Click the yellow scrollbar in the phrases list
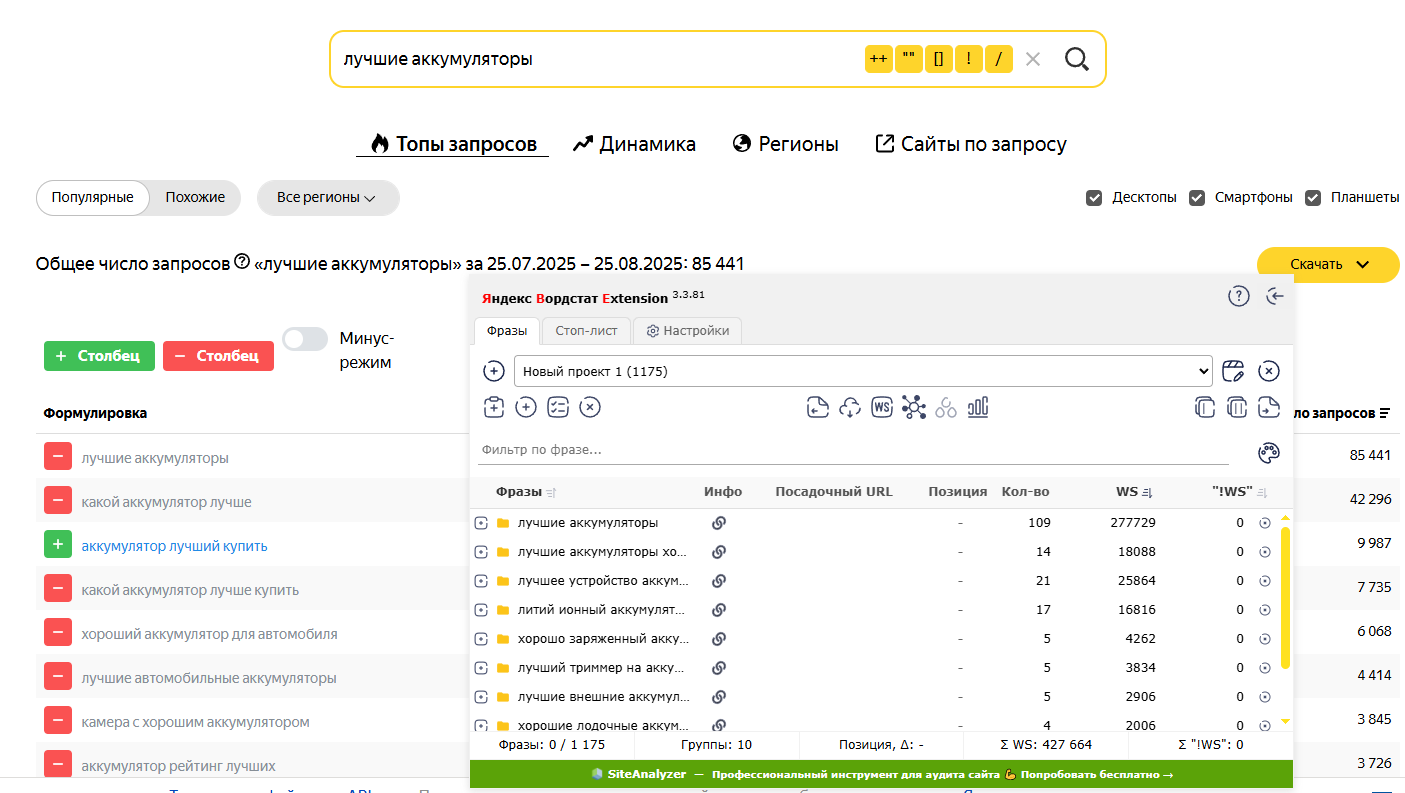 click(x=1286, y=597)
